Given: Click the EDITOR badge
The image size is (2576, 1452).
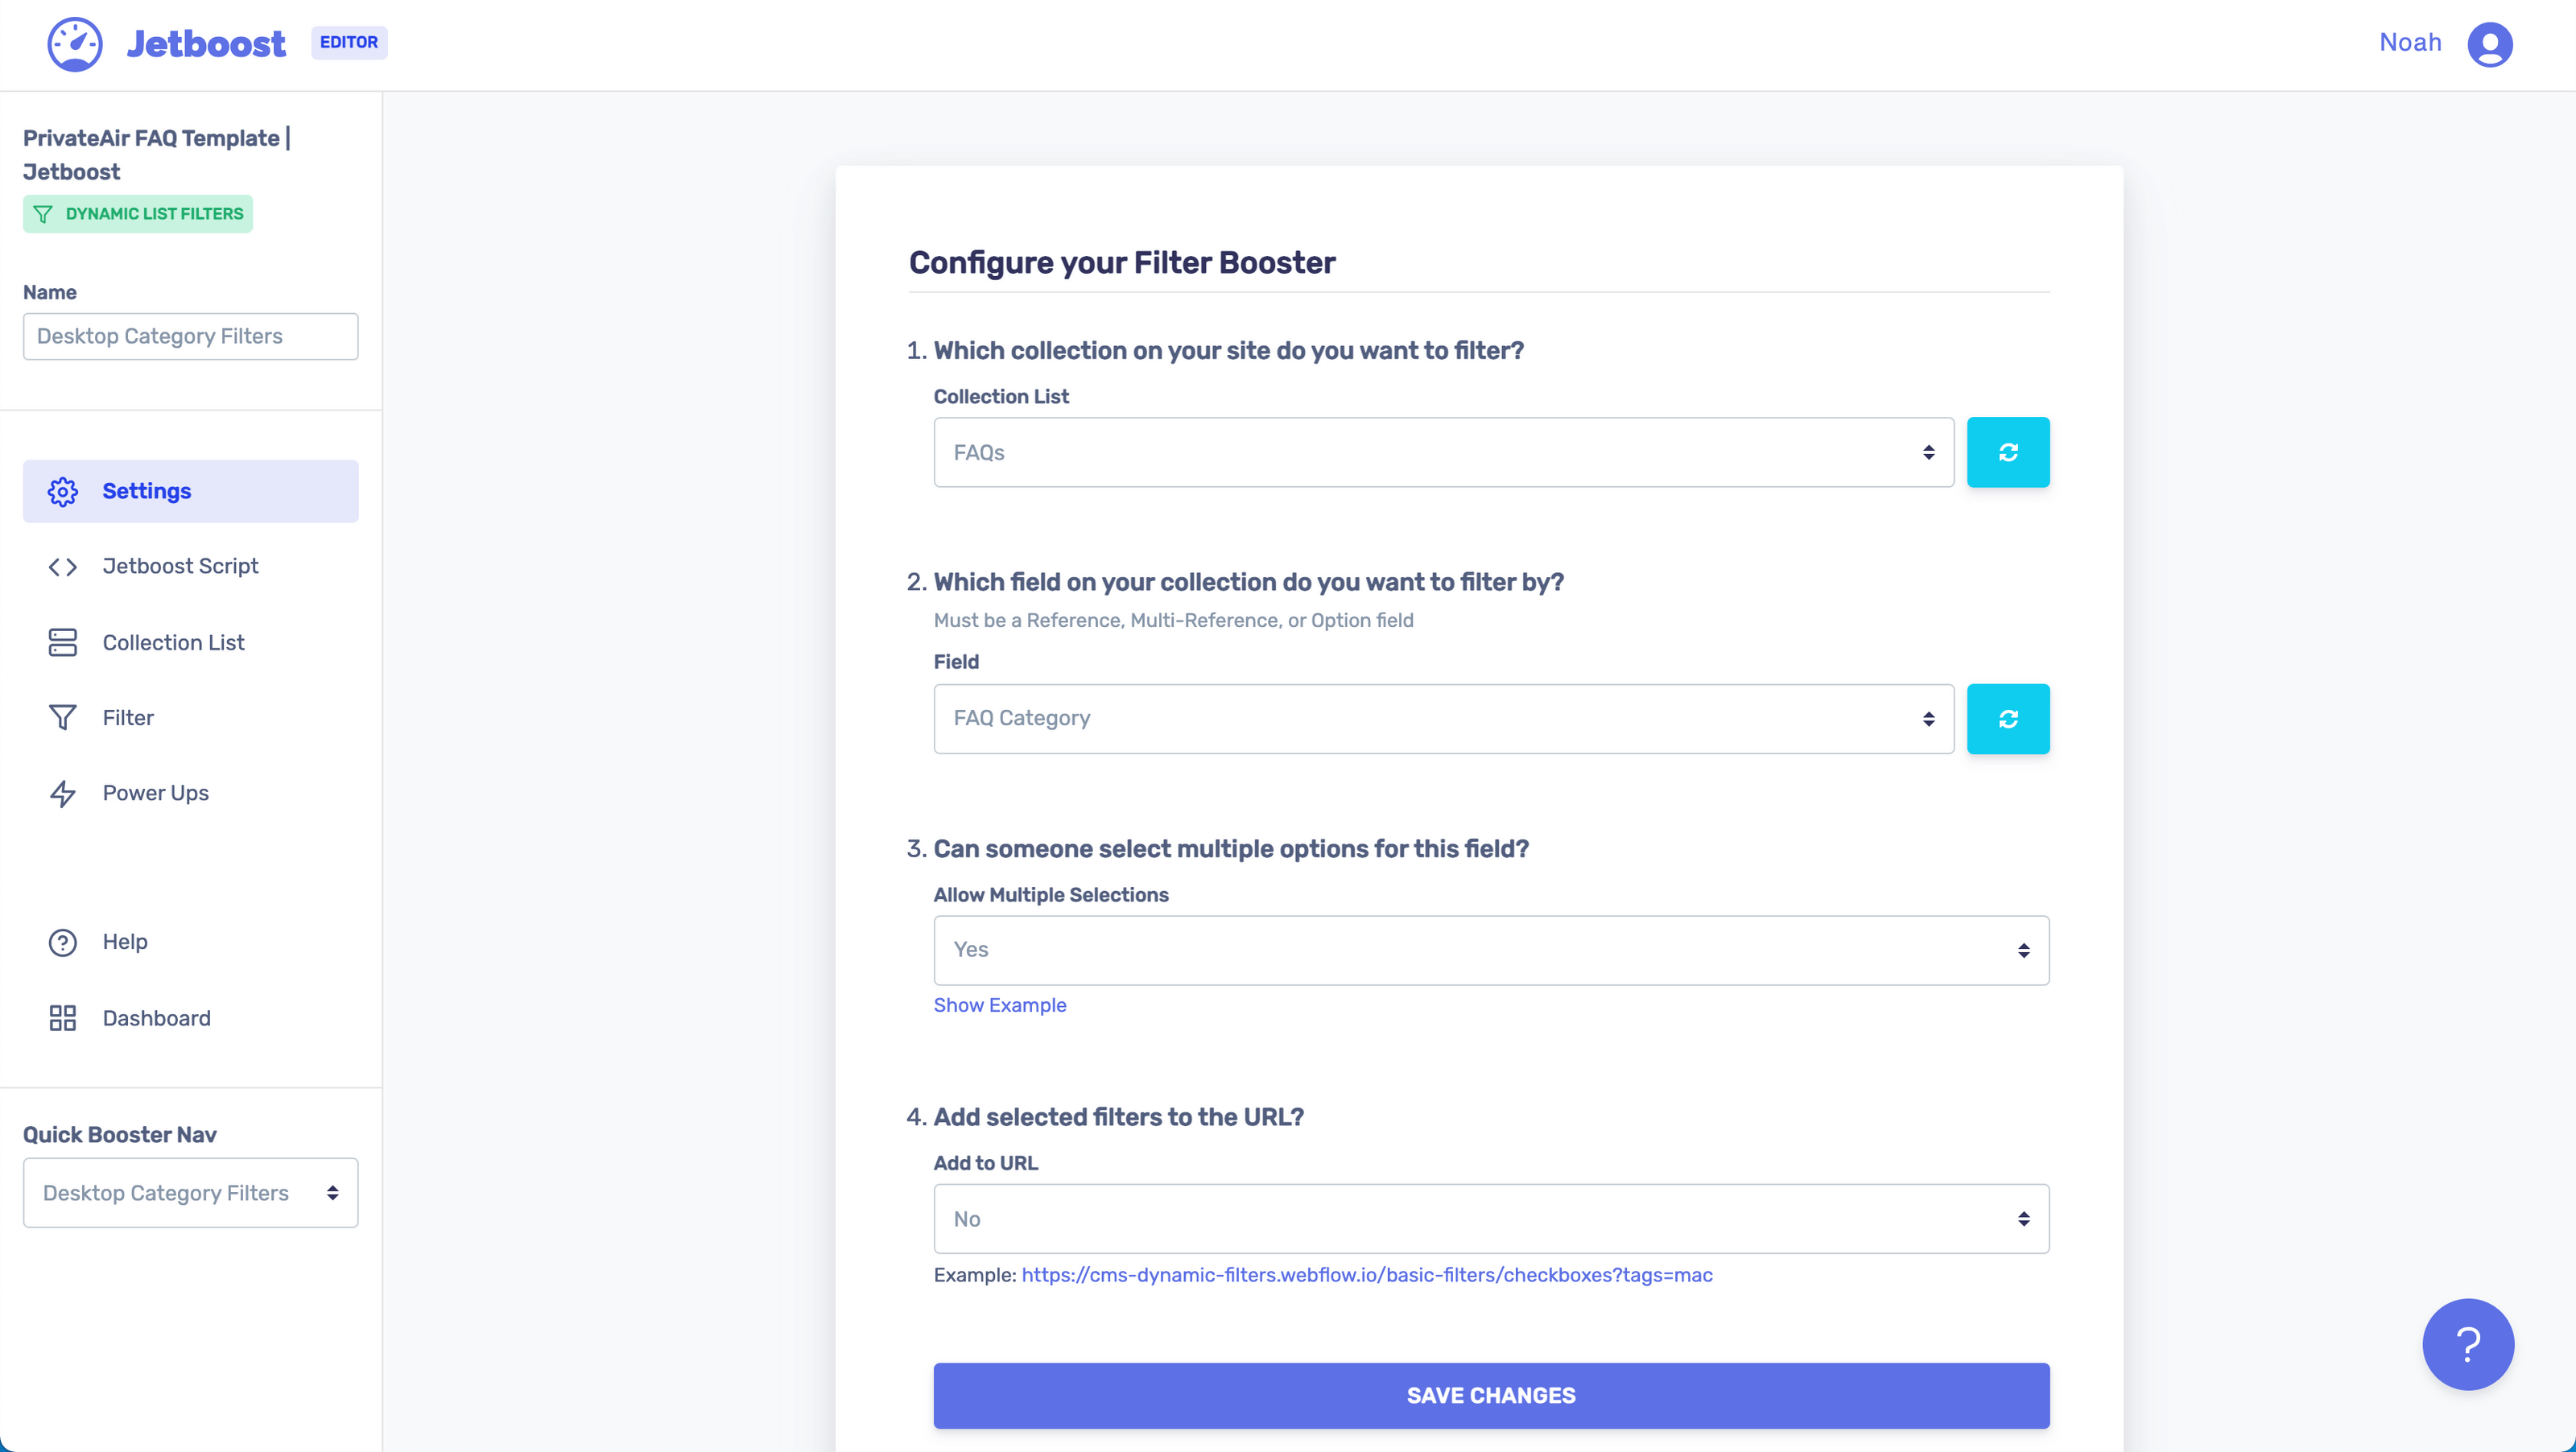Looking at the screenshot, I should (x=349, y=43).
